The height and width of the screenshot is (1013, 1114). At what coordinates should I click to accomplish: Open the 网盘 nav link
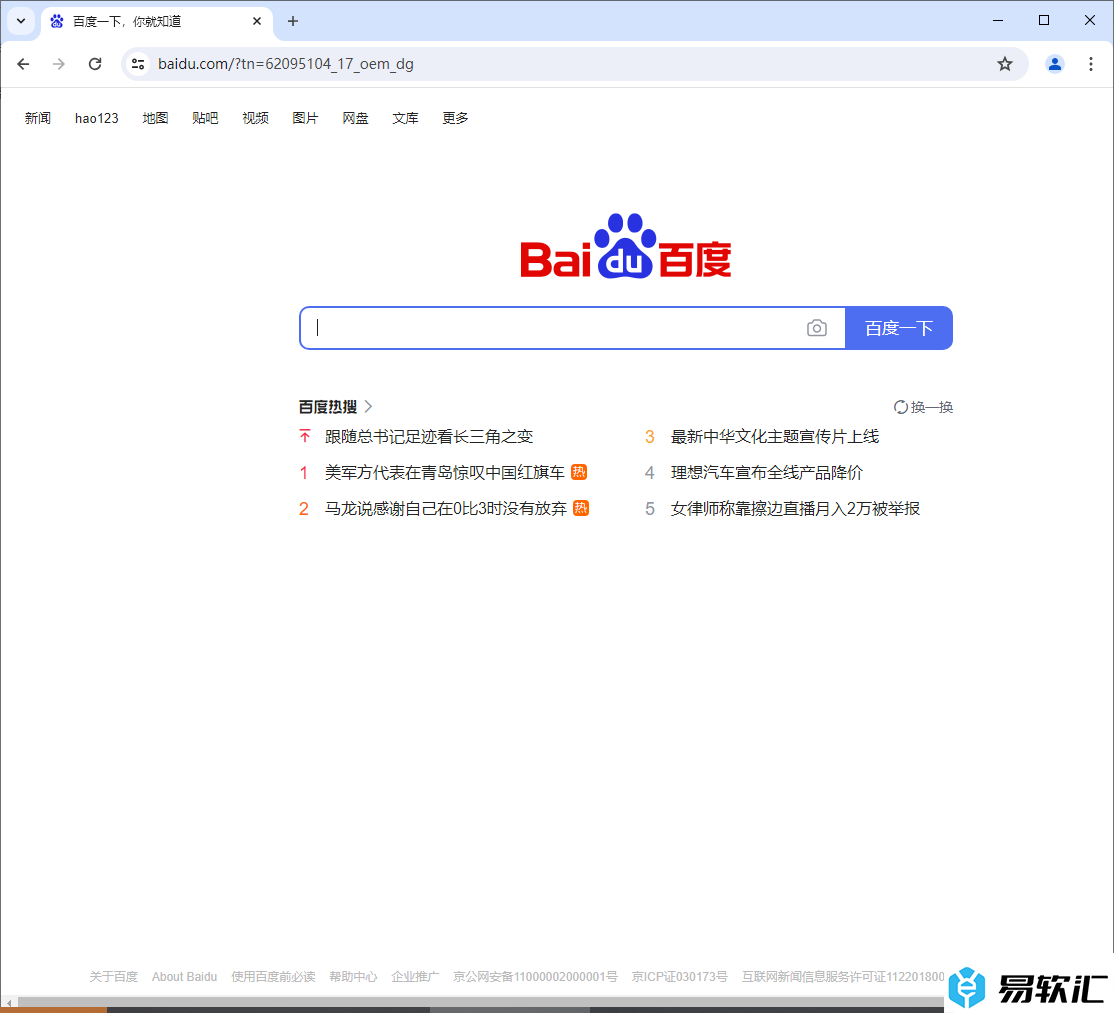355,118
